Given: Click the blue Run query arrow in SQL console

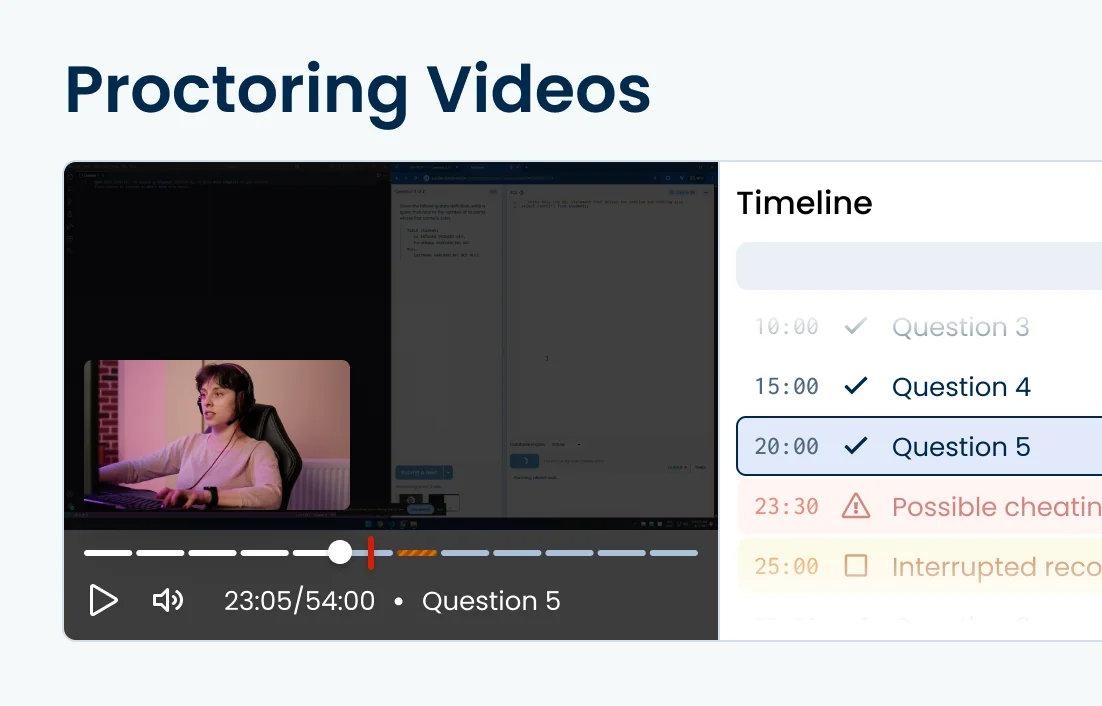Looking at the screenshot, I should pyautogui.click(x=525, y=459).
